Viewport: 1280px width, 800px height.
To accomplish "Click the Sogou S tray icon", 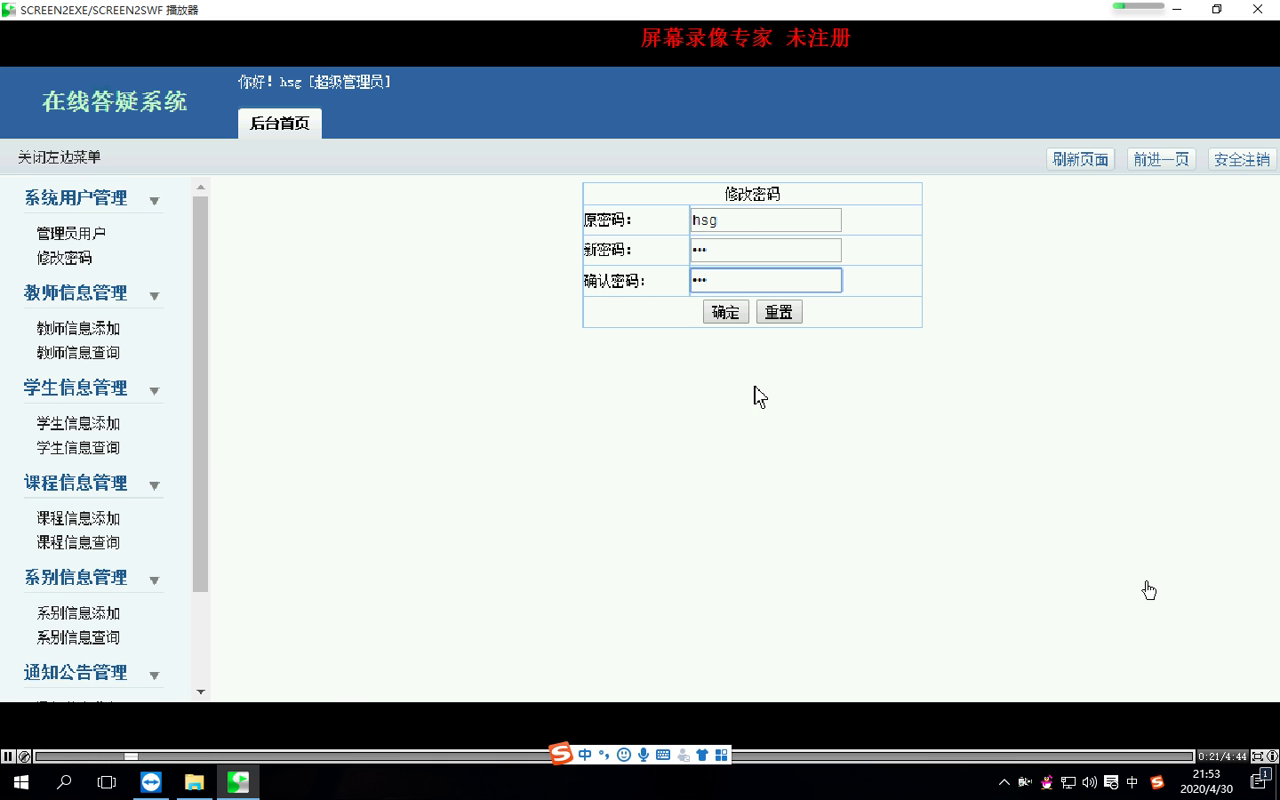I will pos(1157,782).
